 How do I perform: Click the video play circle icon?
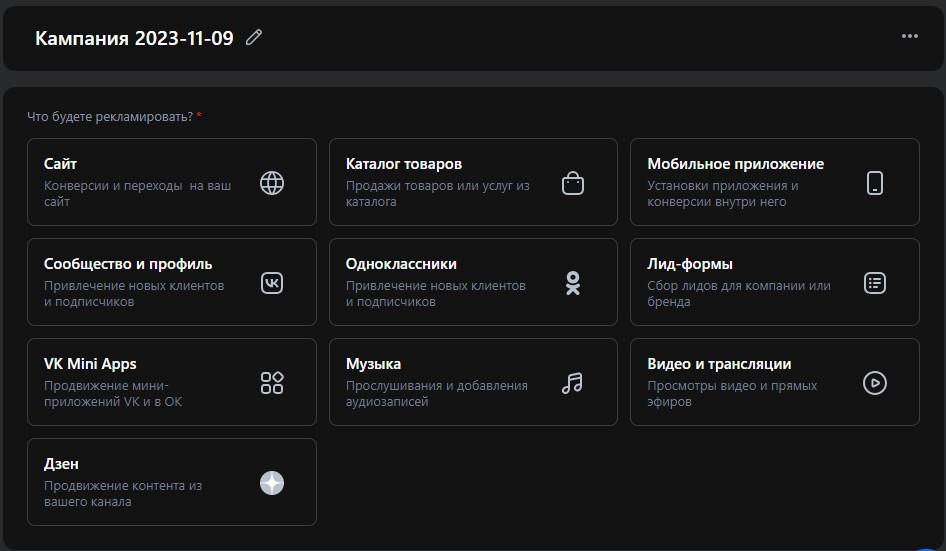pyautogui.click(x=875, y=383)
